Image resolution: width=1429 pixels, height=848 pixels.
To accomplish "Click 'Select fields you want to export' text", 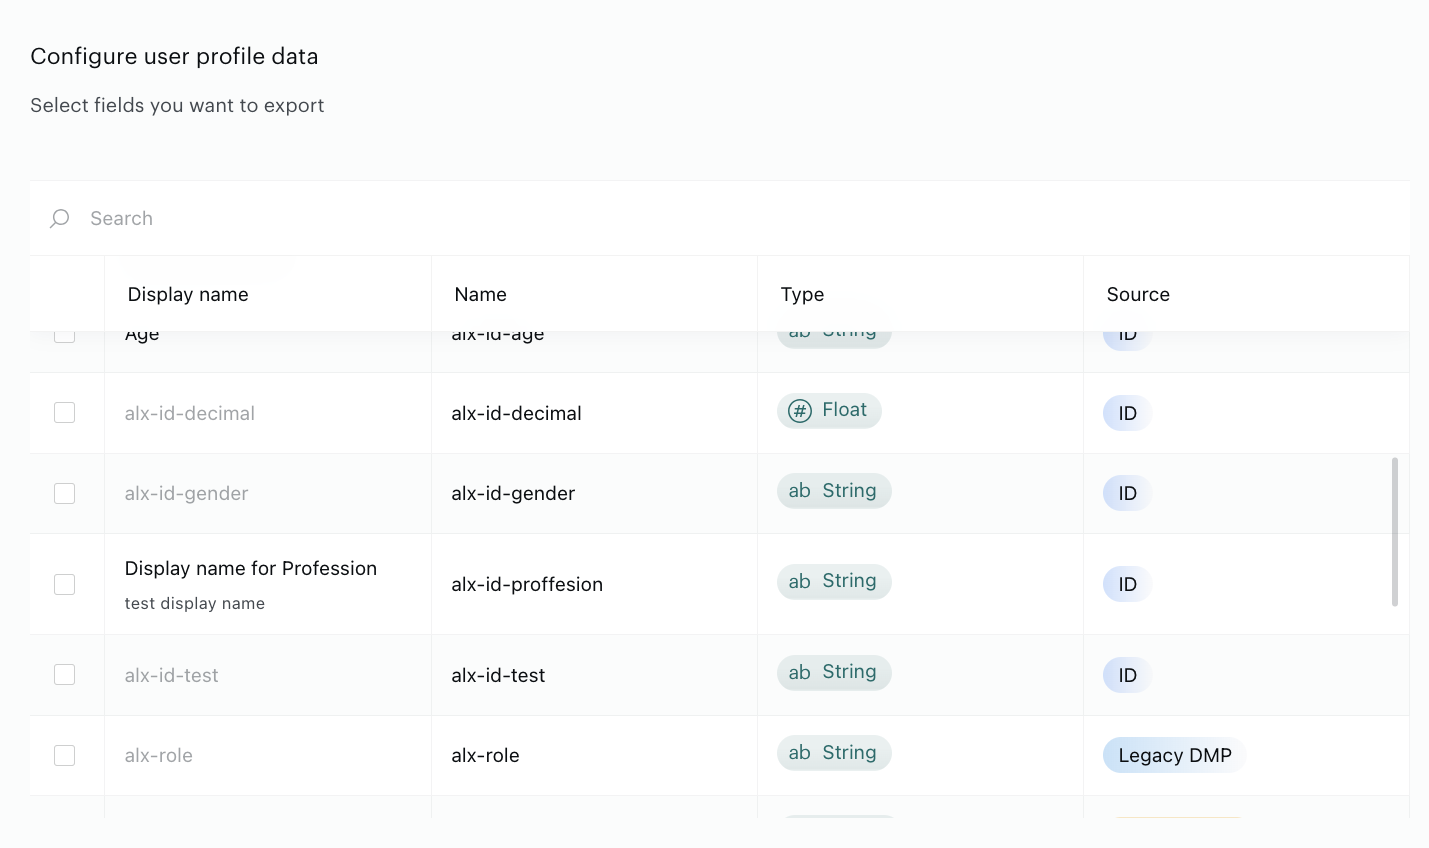I will coord(177,105).
